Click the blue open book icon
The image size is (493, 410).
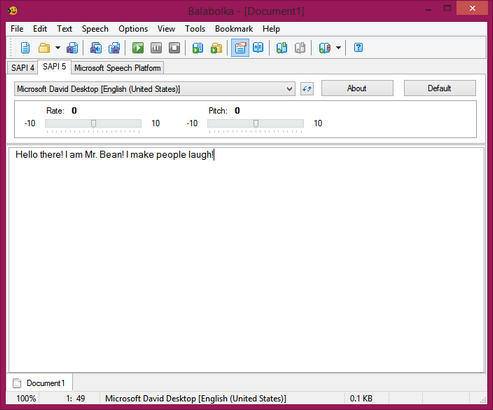(x=258, y=48)
